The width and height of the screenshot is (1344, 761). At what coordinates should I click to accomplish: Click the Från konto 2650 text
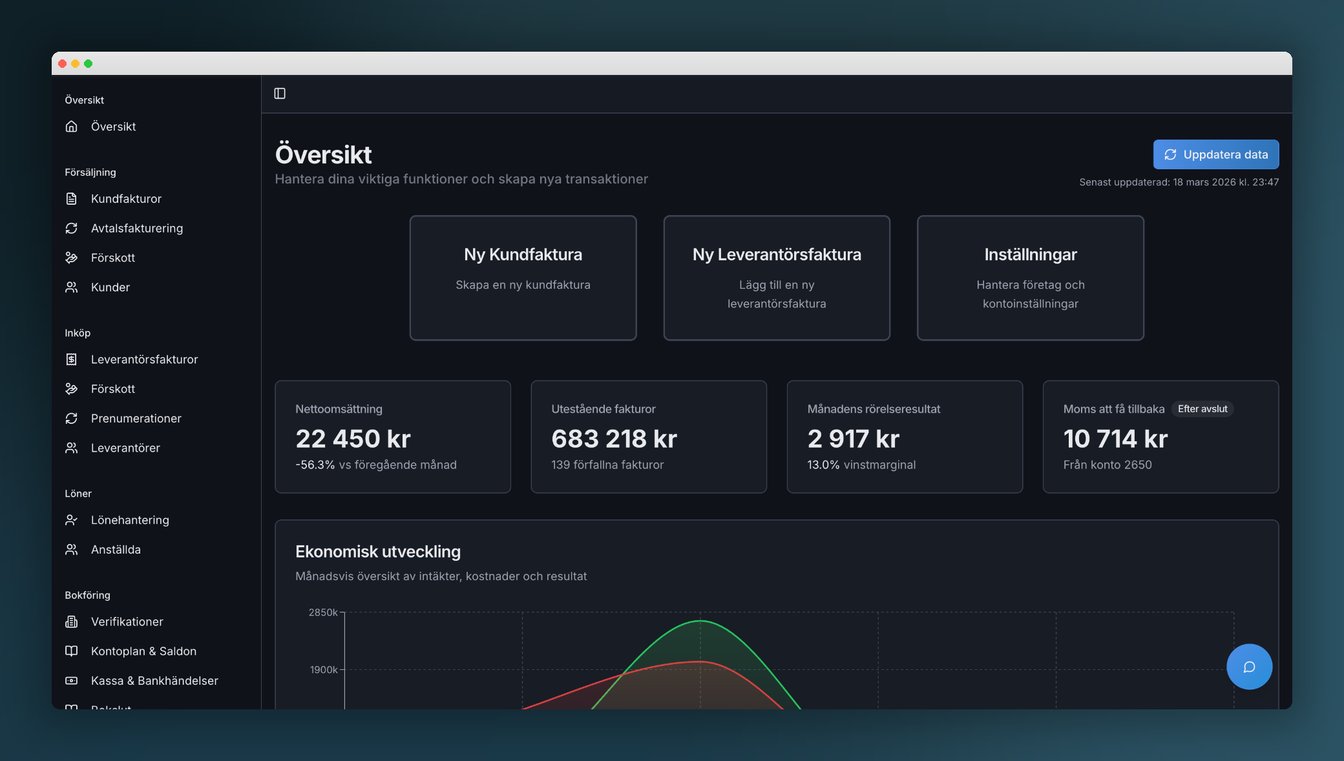(x=1107, y=465)
